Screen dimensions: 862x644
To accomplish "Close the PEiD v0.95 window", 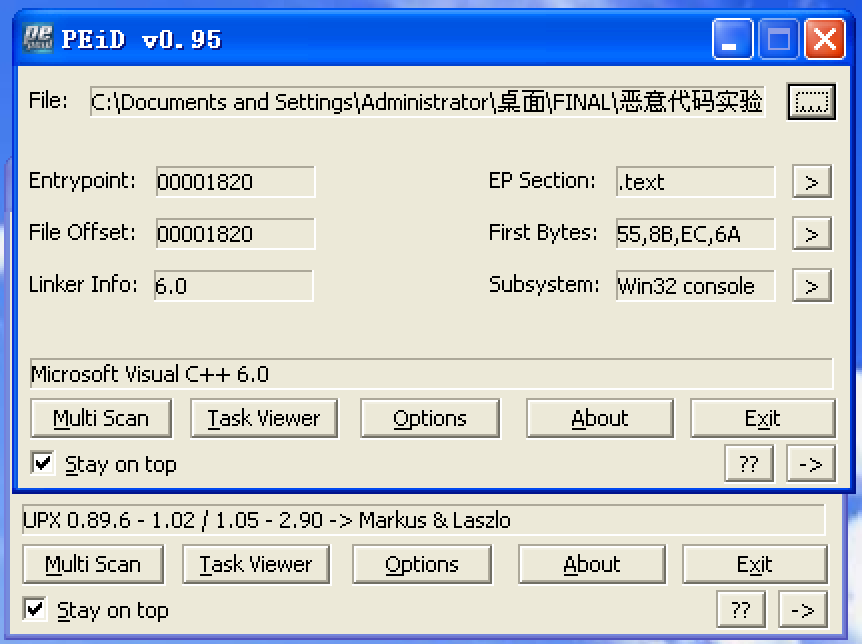I will pos(825,38).
